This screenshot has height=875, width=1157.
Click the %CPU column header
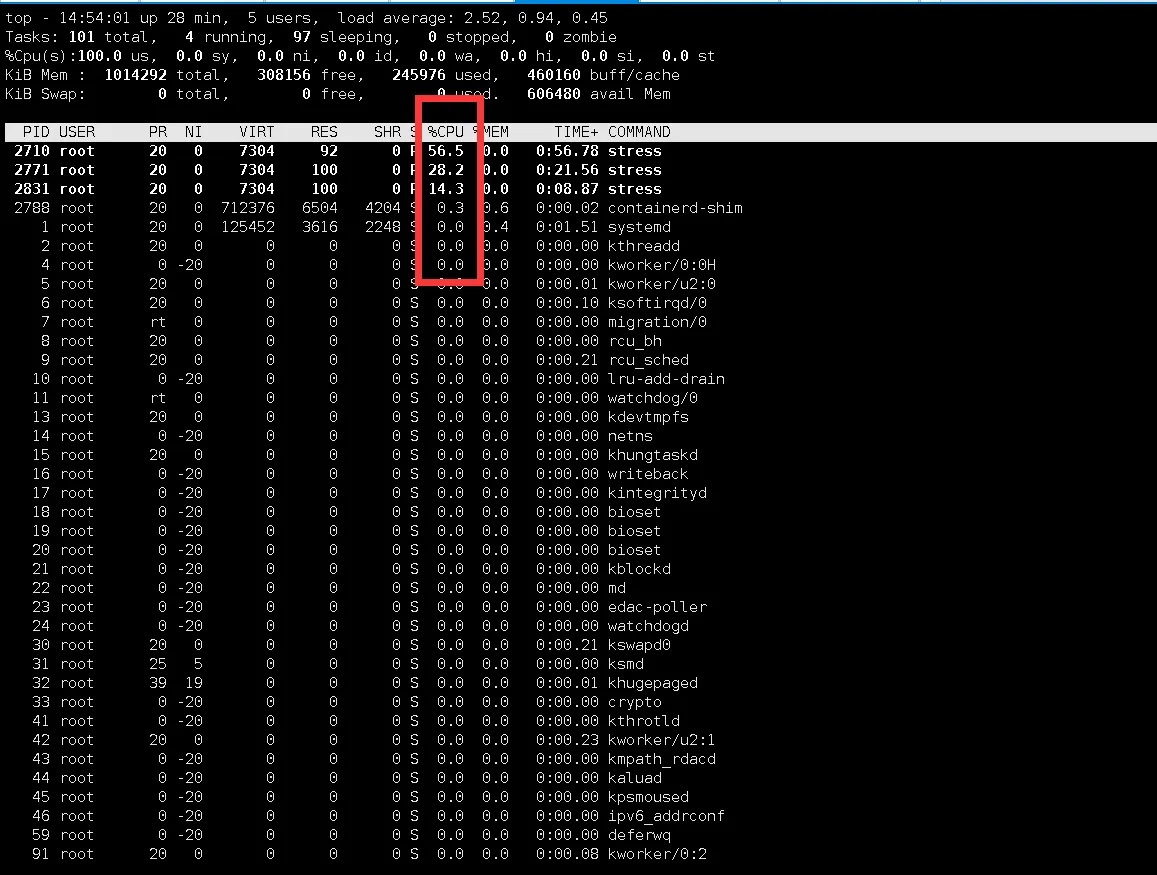tap(446, 132)
